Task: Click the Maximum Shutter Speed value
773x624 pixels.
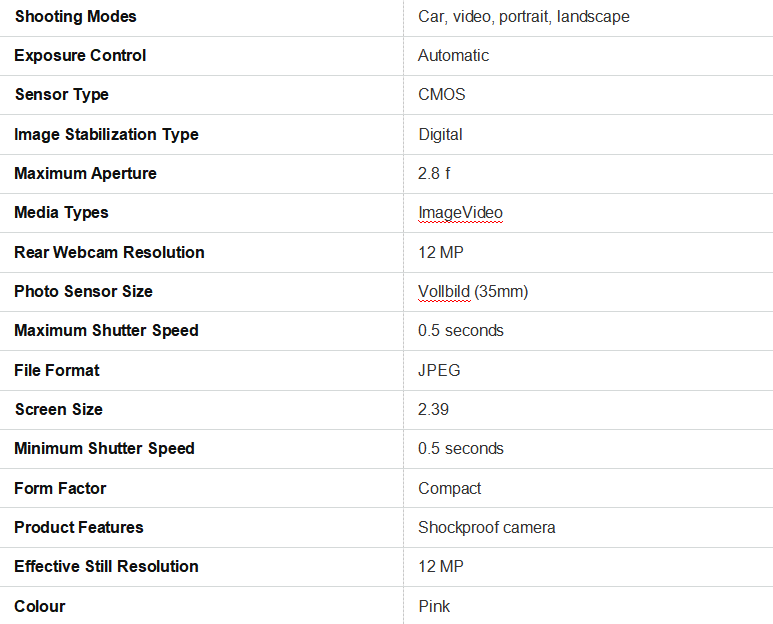Action: [460, 330]
